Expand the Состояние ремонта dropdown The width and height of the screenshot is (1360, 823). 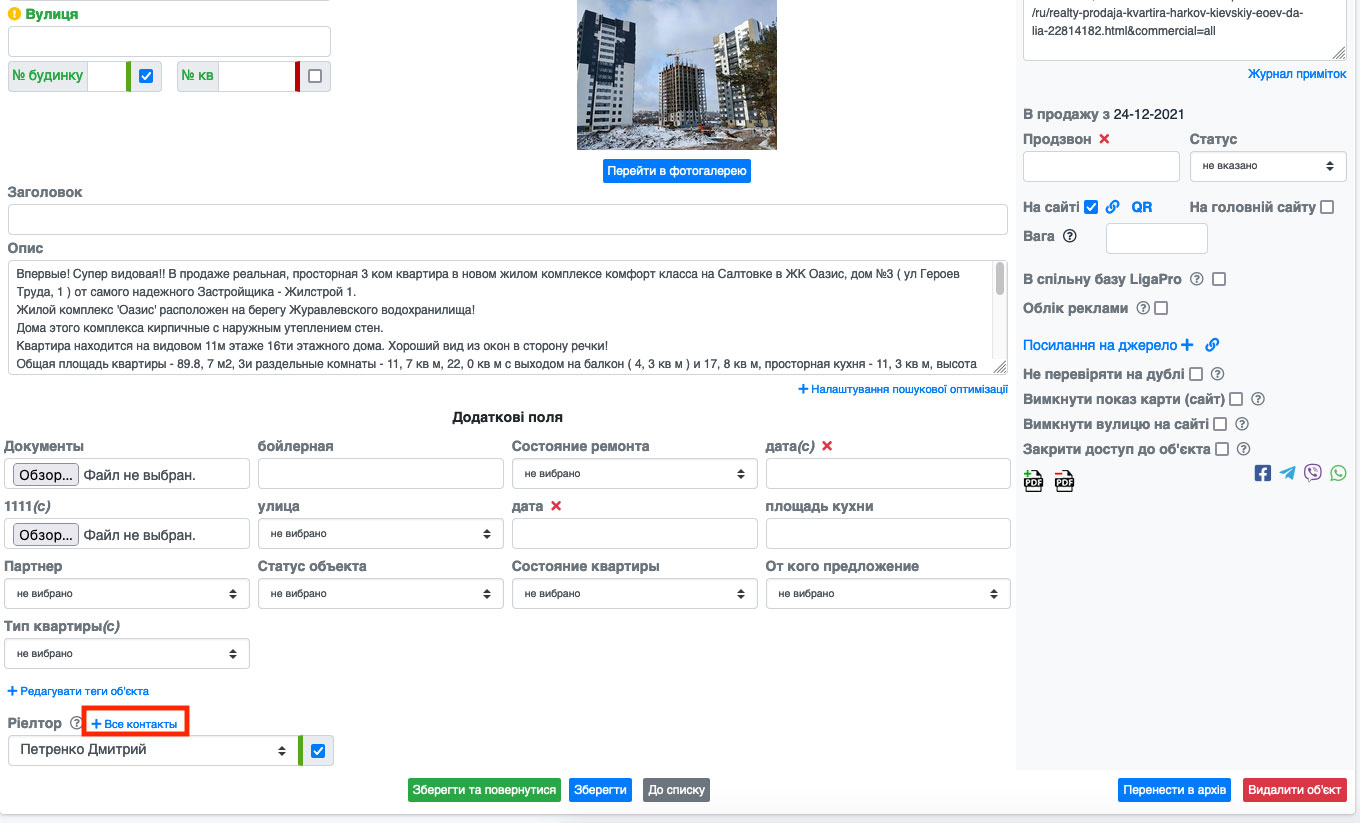click(x=634, y=474)
